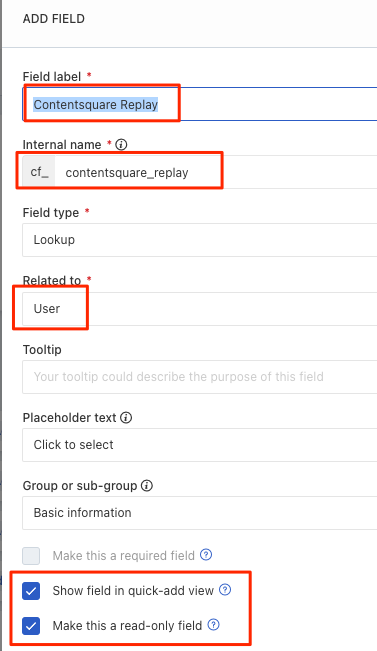The width and height of the screenshot is (377, 651).
Task: Open help icon beside required field option
Action: coord(206,555)
